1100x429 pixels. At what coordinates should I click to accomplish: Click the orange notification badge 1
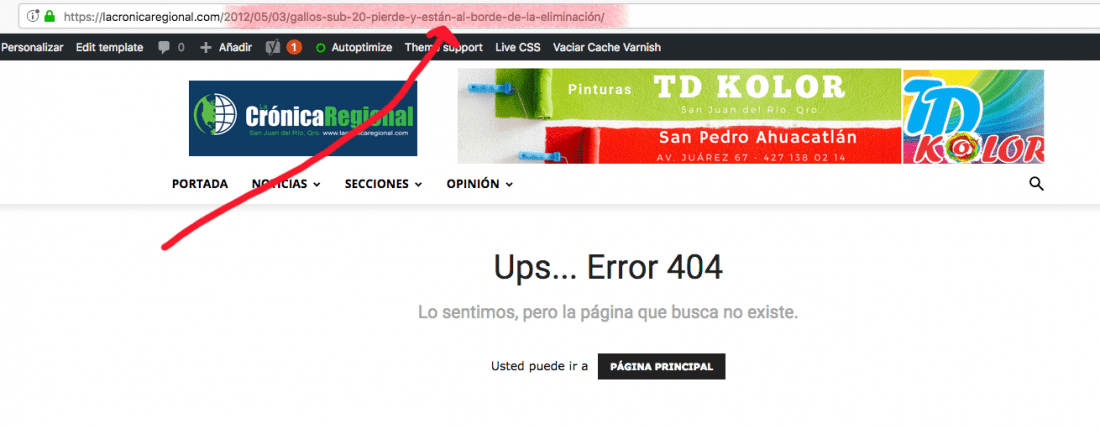(x=294, y=48)
